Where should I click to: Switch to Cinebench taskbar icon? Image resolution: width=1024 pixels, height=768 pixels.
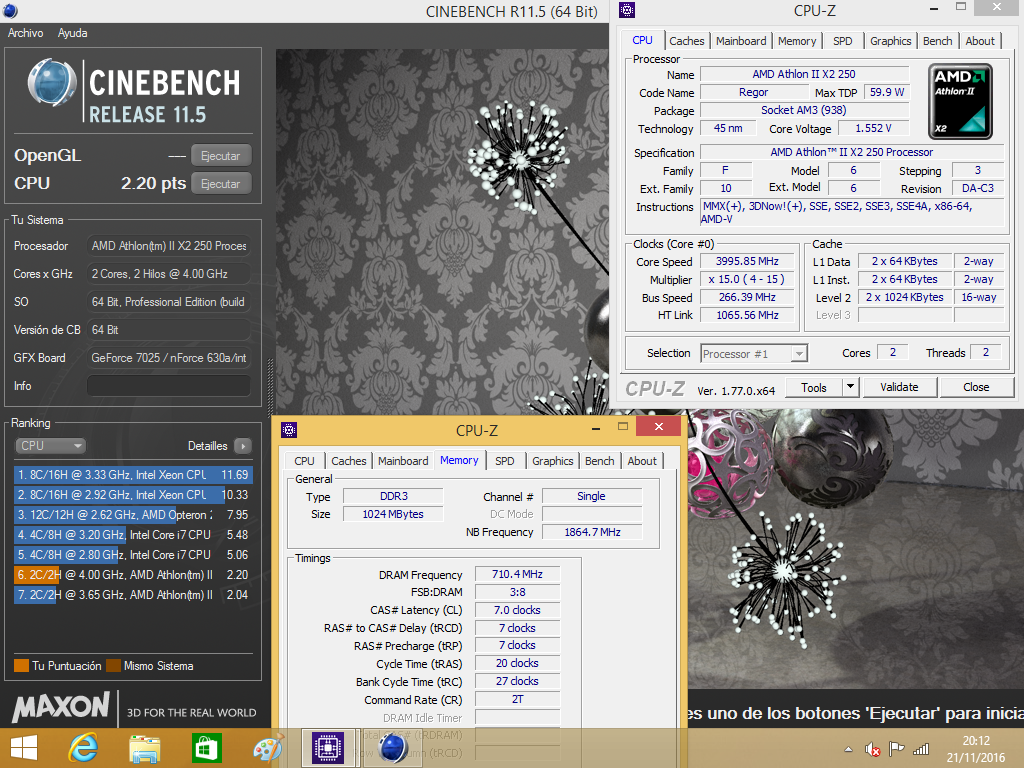click(x=393, y=748)
